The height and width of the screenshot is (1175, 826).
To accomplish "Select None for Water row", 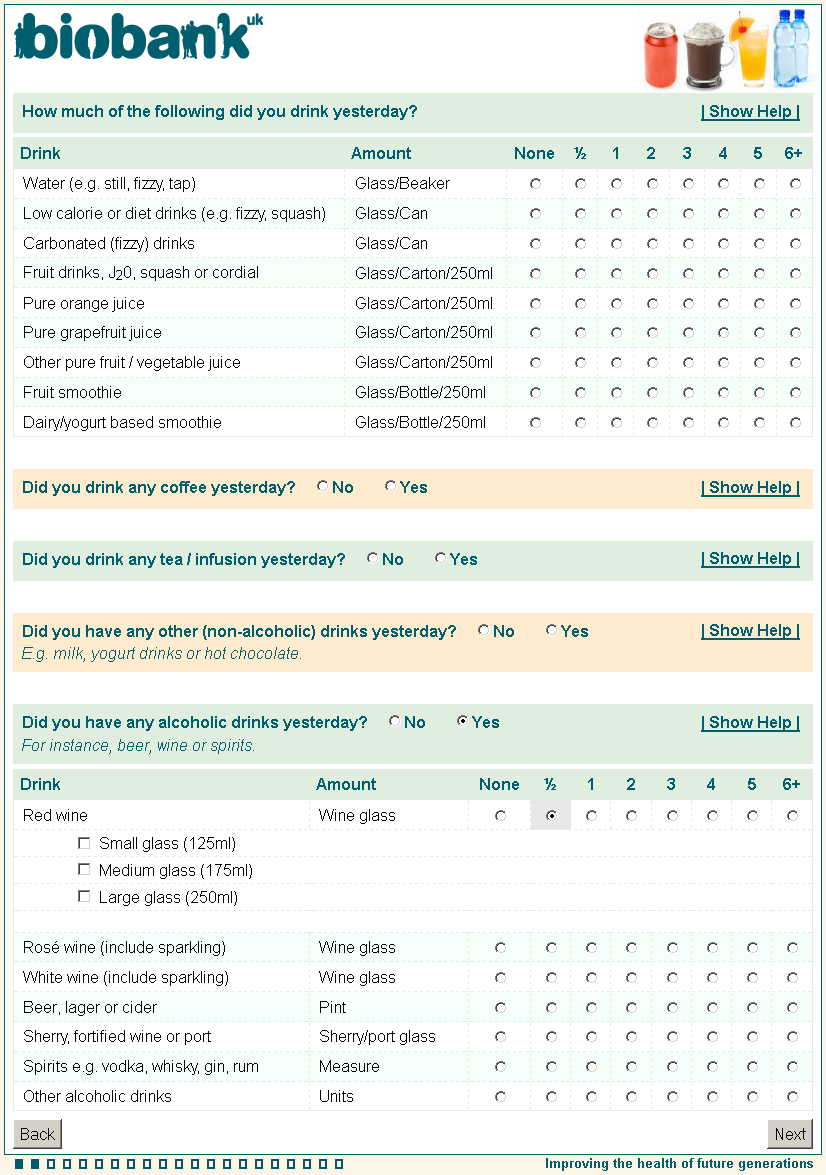I will click(536, 184).
